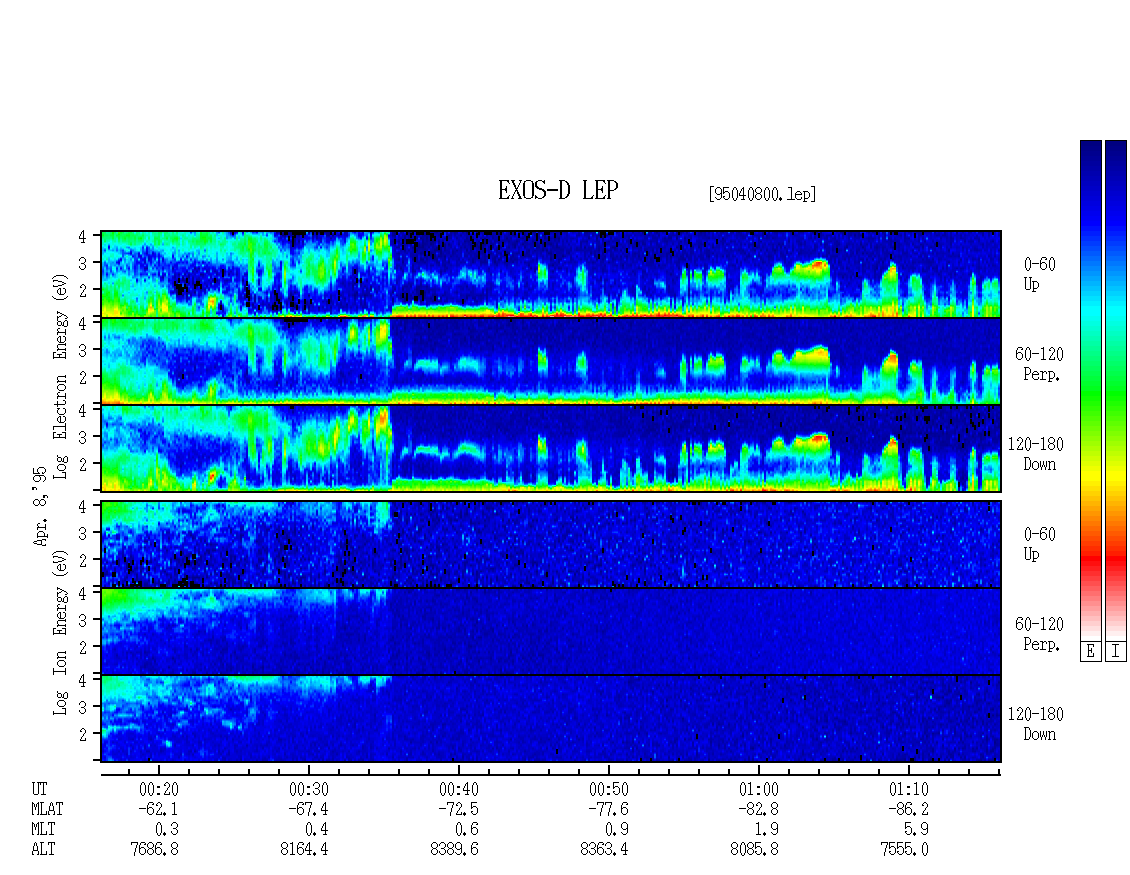
Task: Click the electron color scale bar above E
Action: point(1090,390)
